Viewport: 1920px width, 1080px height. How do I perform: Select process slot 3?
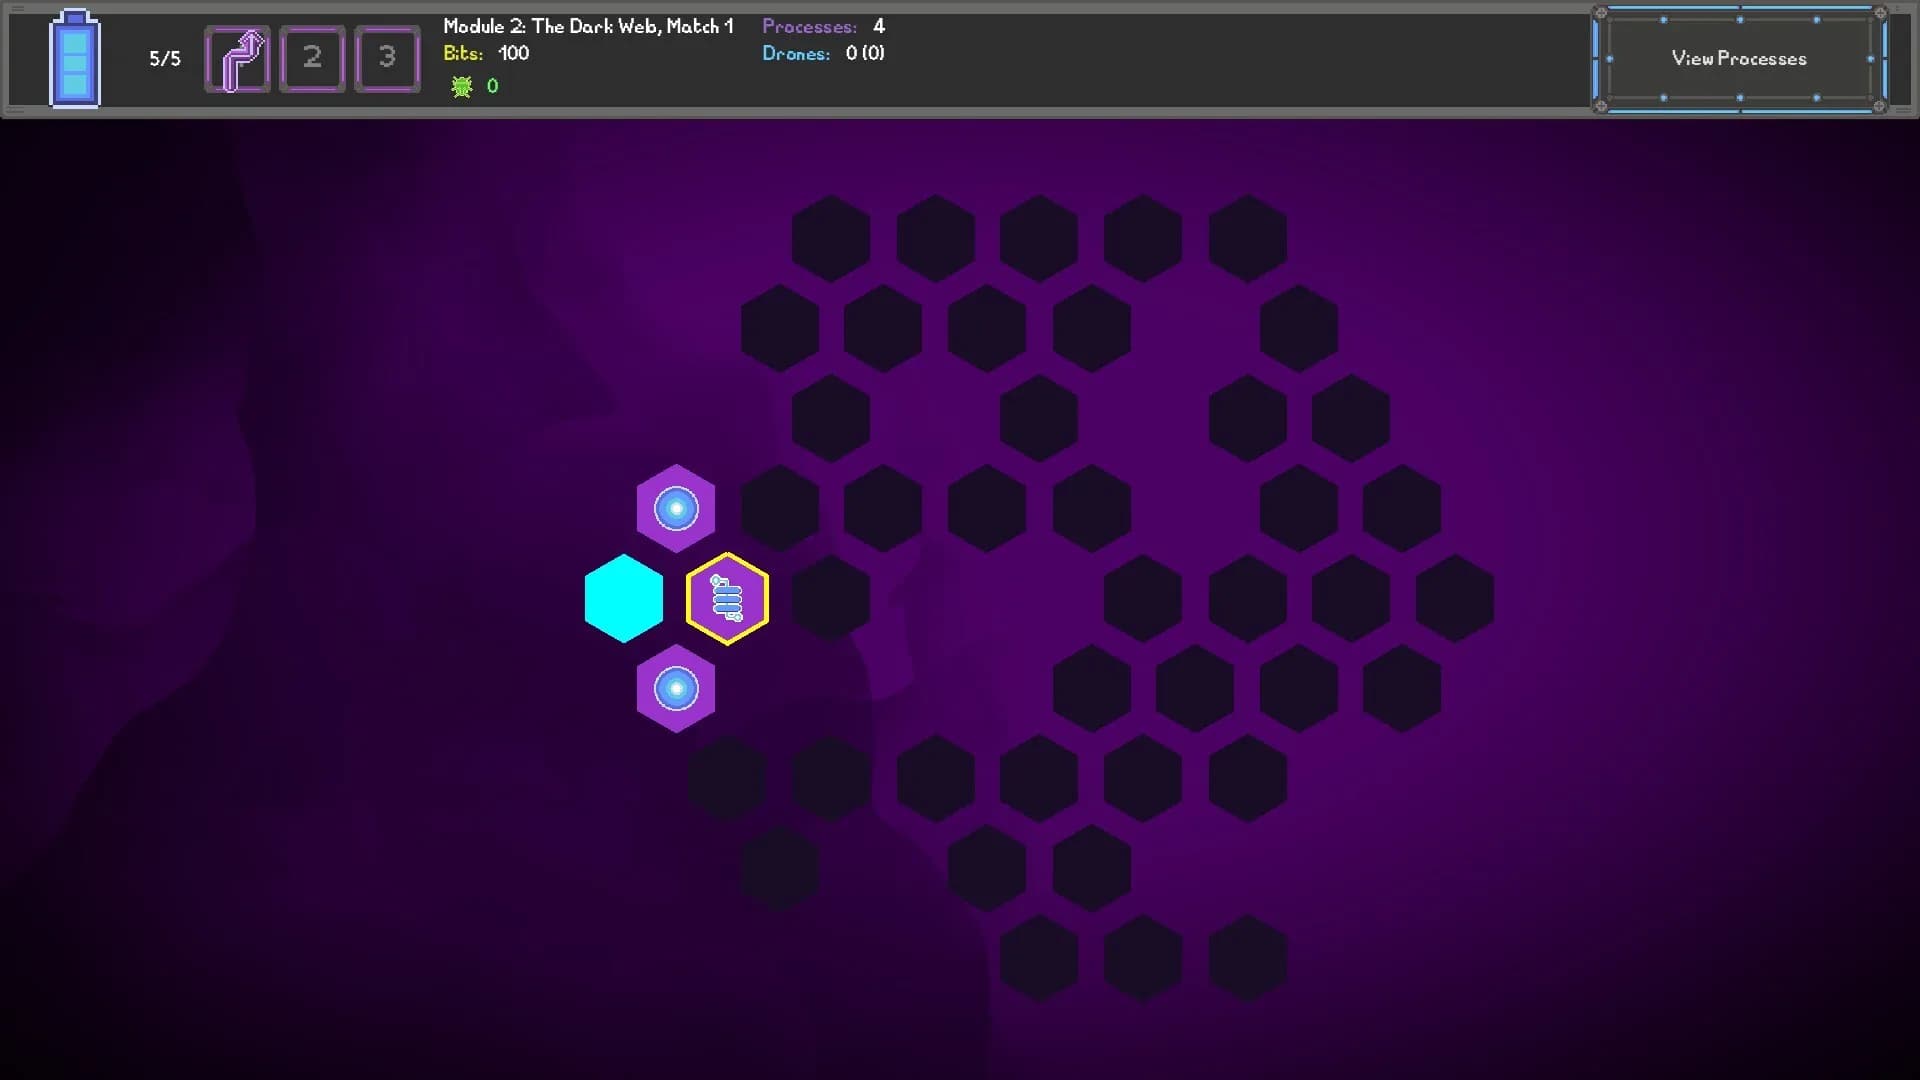[387, 59]
